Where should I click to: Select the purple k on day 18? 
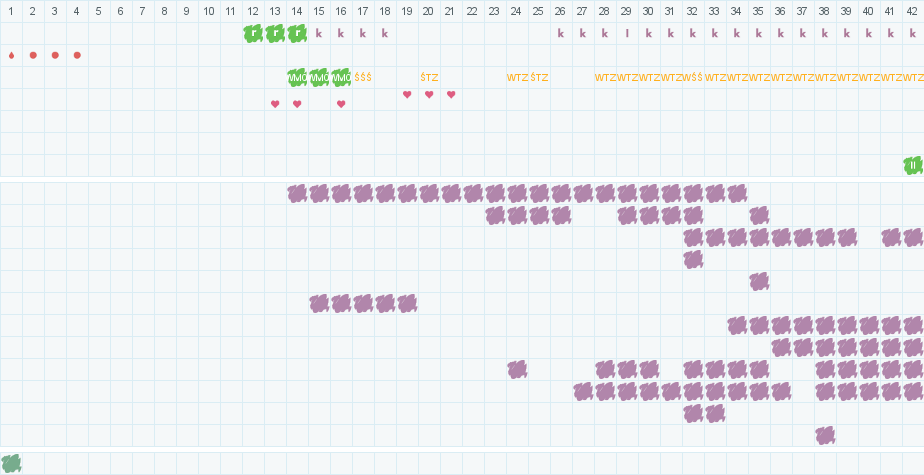click(x=385, y=33)
